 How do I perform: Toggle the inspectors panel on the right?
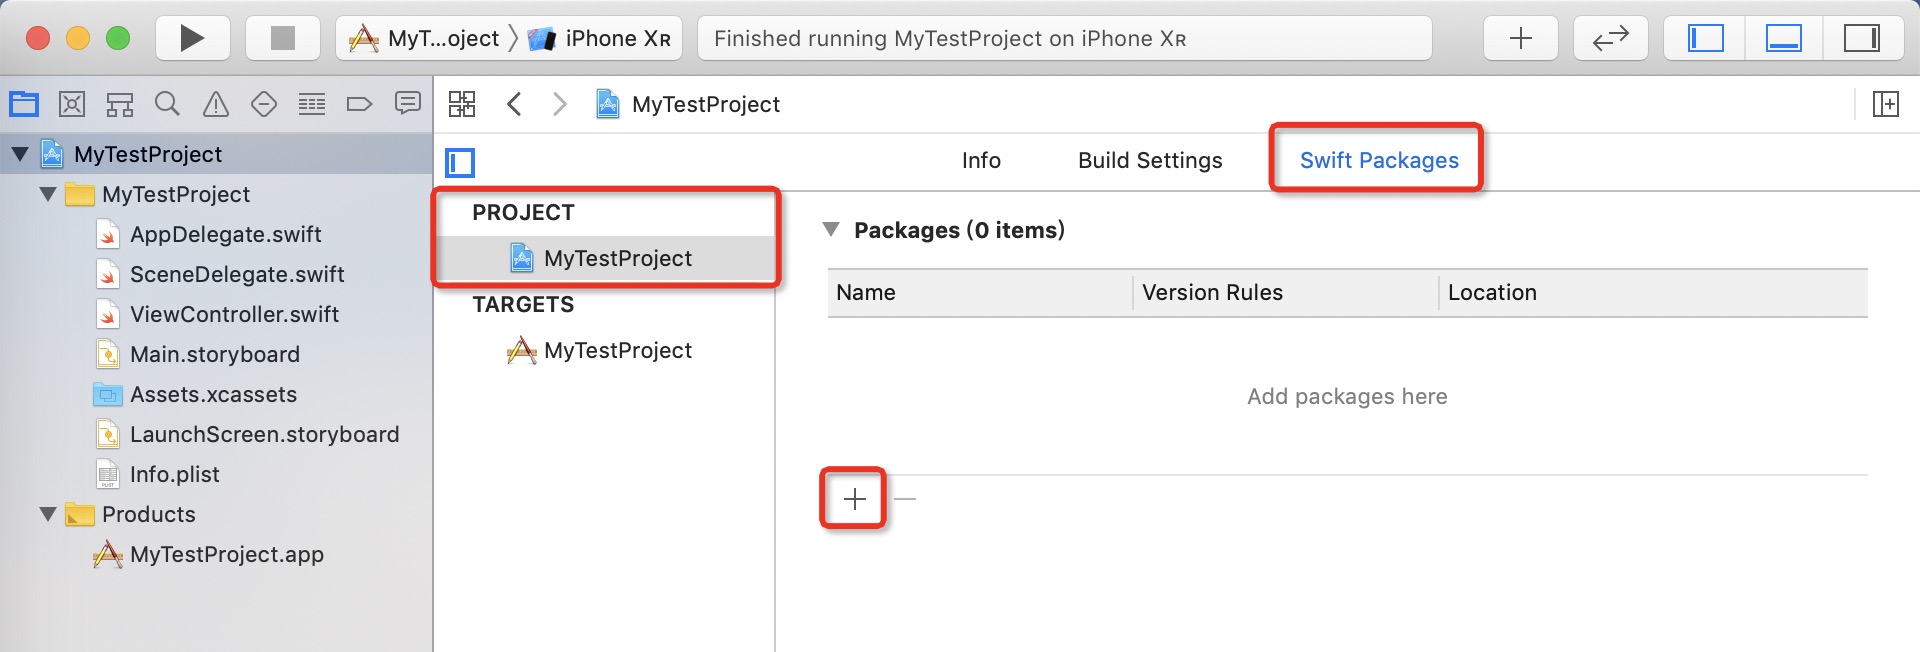1862,38
